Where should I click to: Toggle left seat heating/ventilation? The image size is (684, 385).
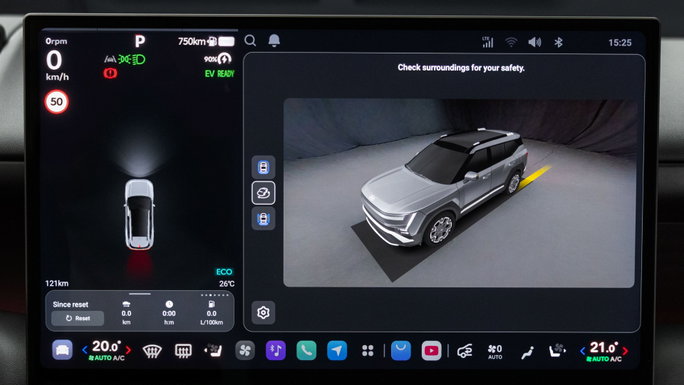213,351
